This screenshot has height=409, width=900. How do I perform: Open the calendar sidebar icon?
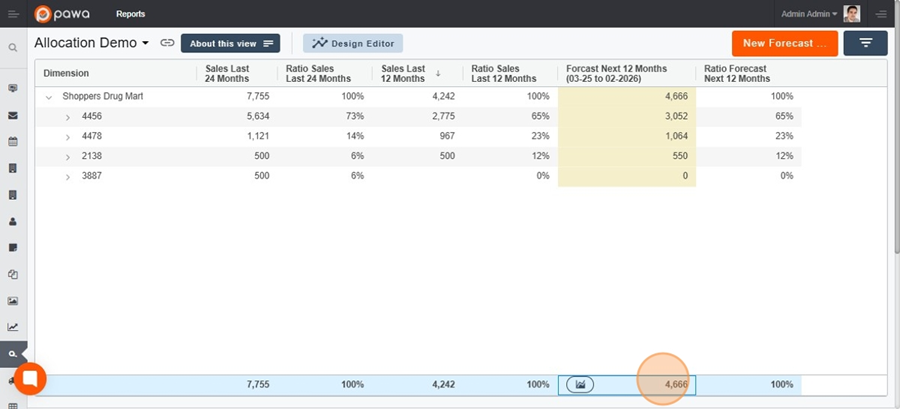[13, 142]
